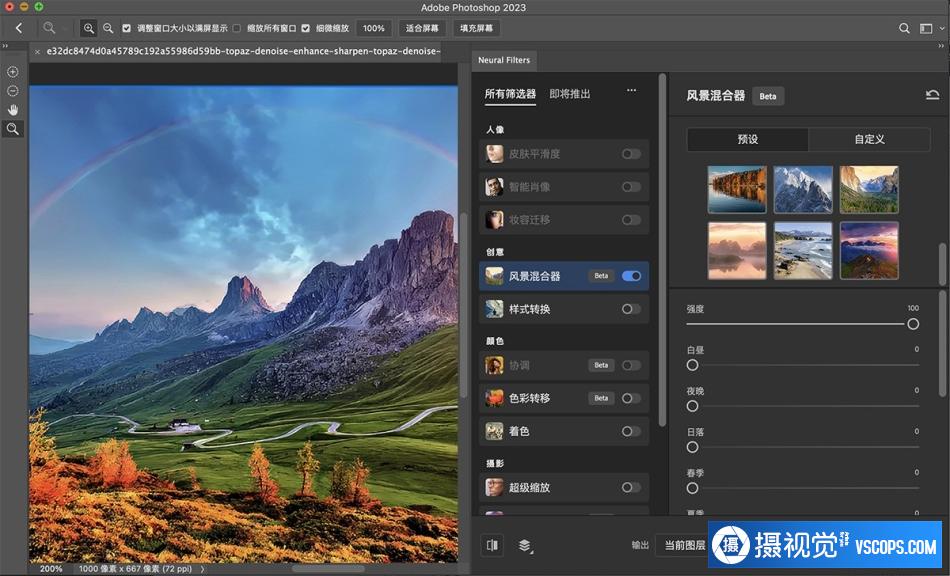
Task: Close the e32dc8474d0a document tab
Action: (38, 52)
